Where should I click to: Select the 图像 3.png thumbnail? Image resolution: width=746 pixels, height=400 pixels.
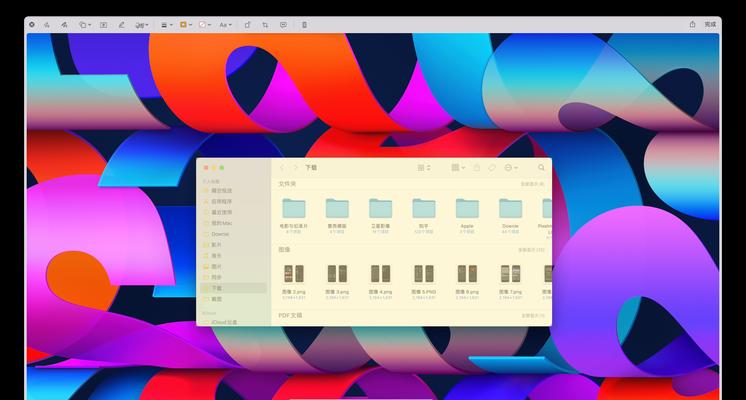pyautogui.click(x=337, y=274)
